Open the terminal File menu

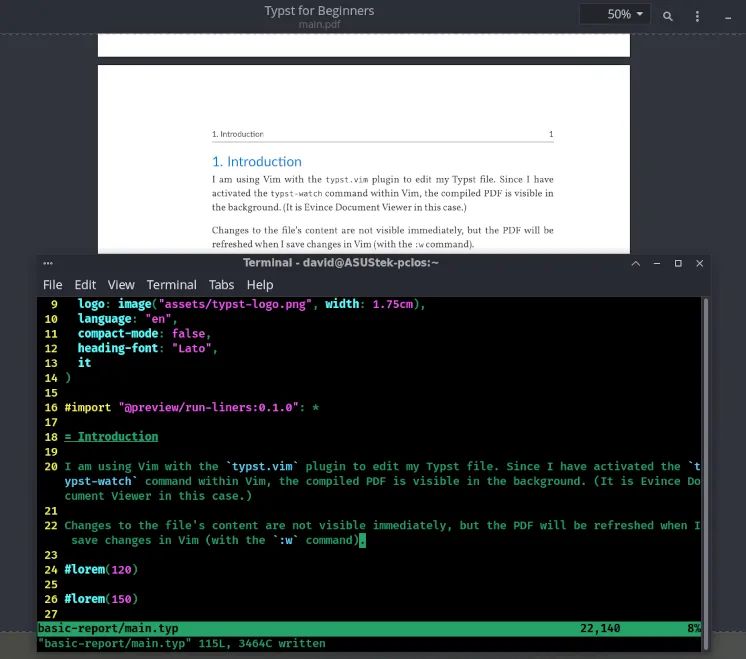52,285
